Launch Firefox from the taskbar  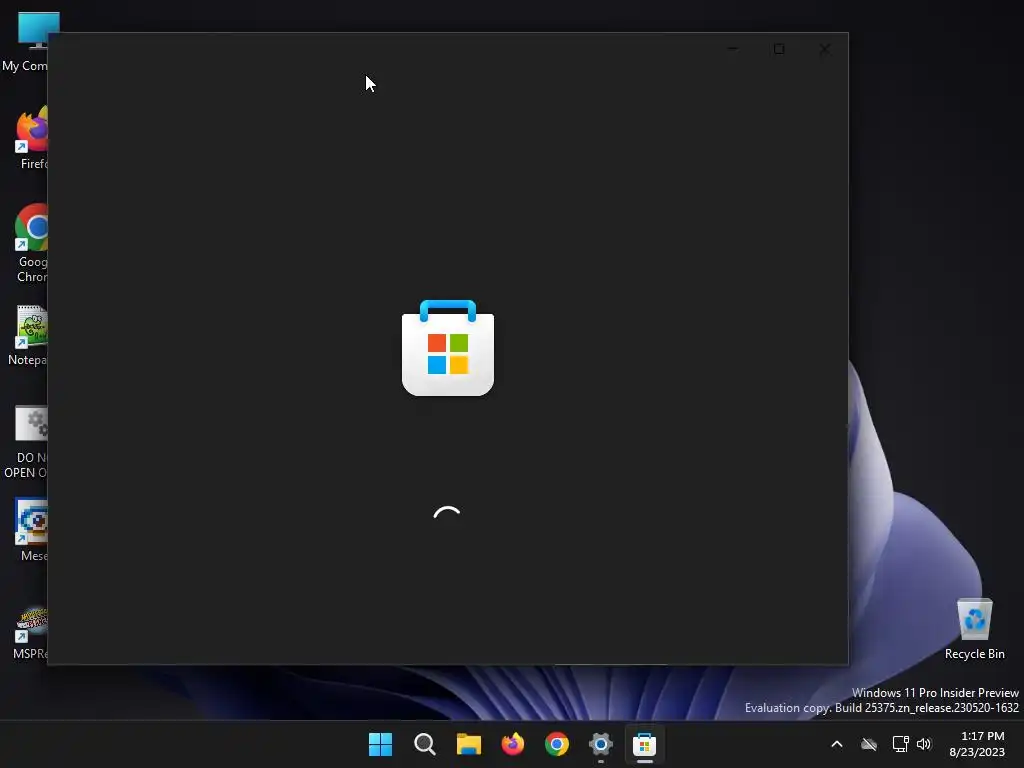click(x=513, y=744)
